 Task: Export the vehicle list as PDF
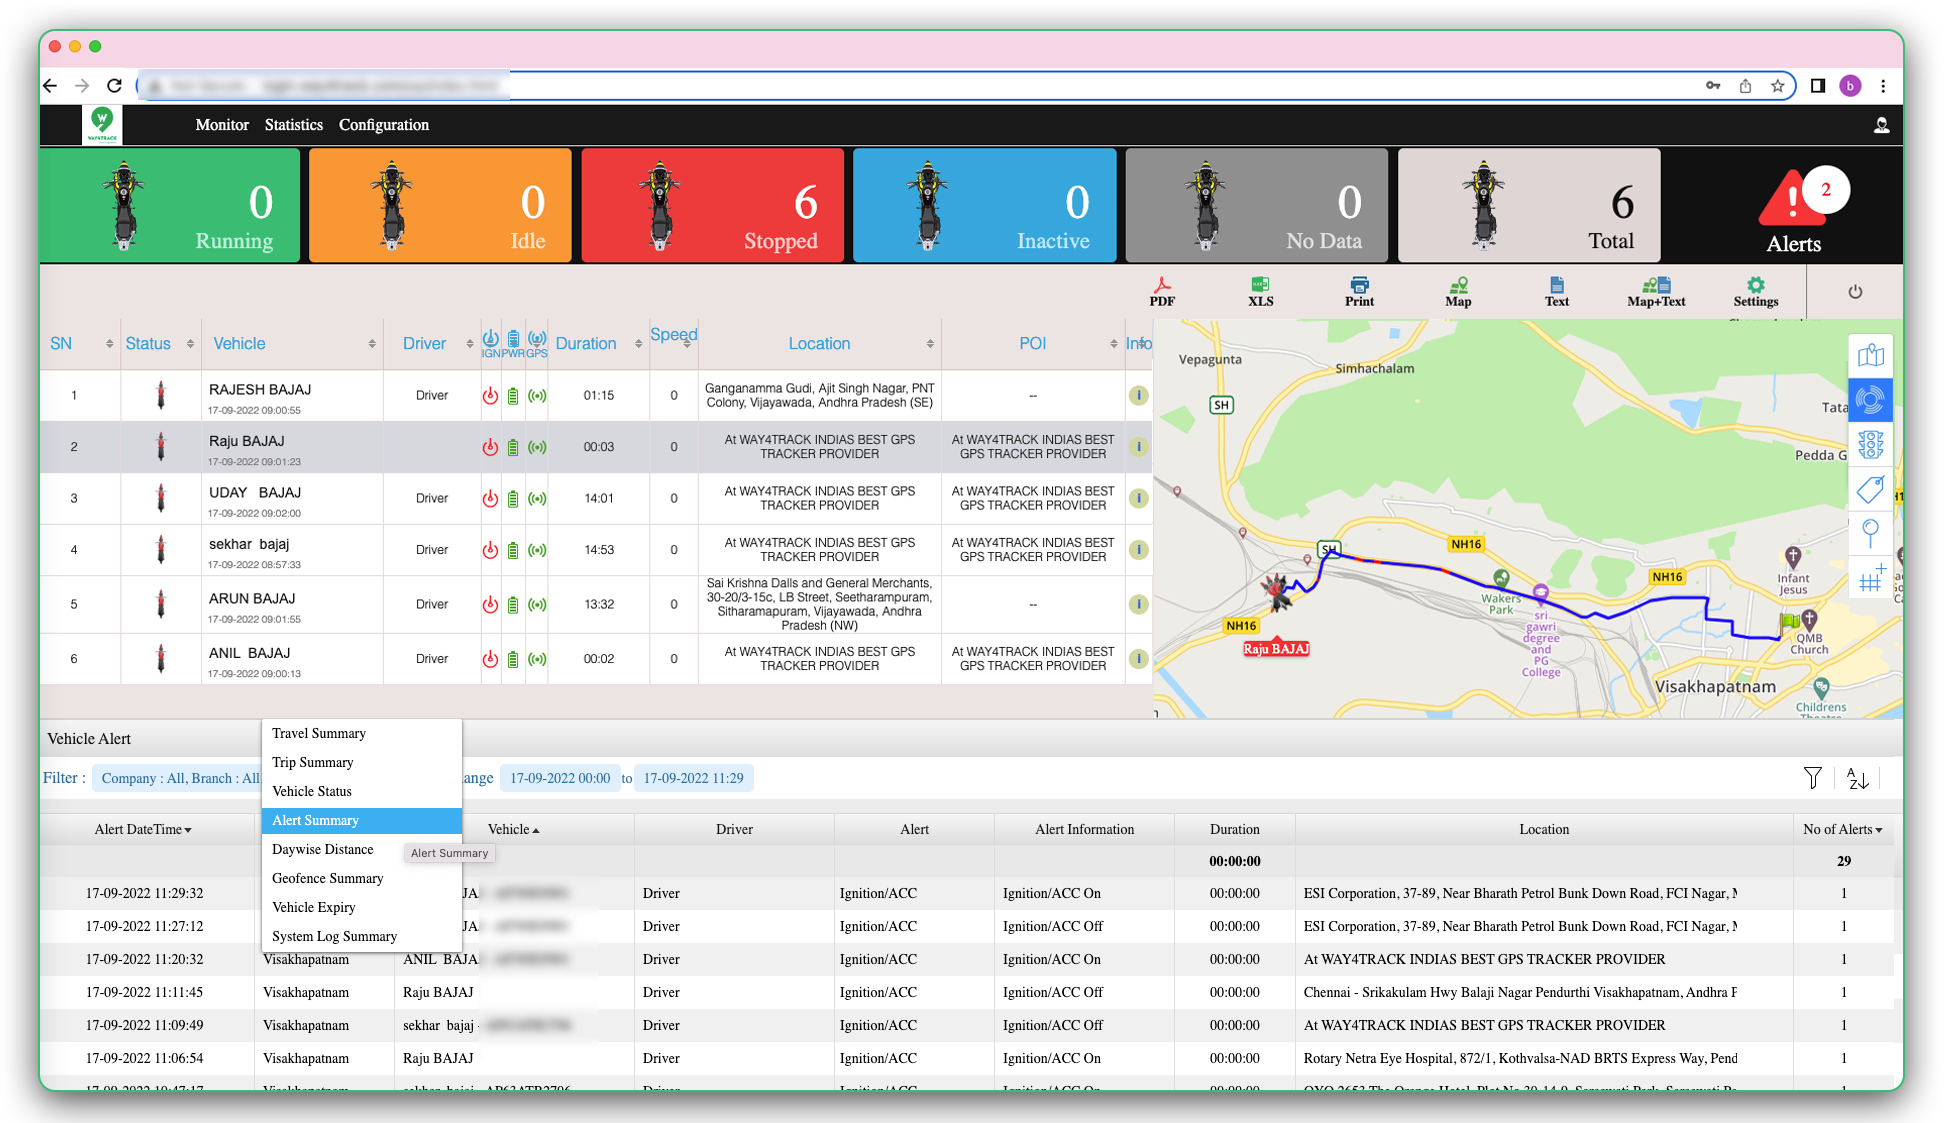[1161, 291]
